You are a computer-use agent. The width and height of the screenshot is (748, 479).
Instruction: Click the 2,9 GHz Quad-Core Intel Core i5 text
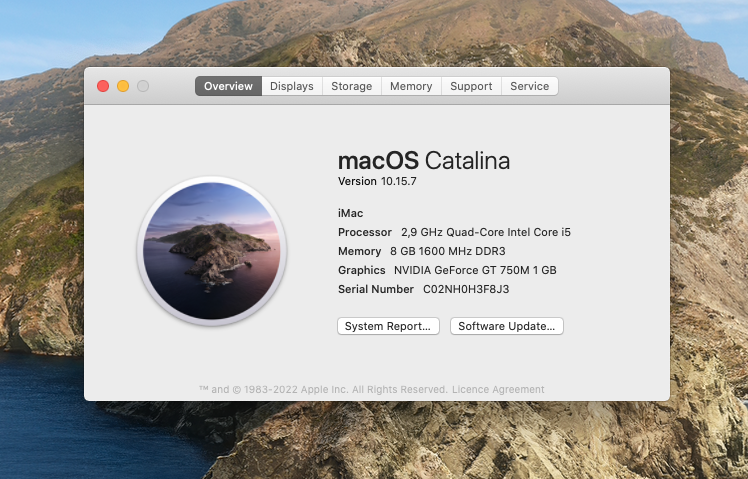pyautogui.click(x=486, y=232)
